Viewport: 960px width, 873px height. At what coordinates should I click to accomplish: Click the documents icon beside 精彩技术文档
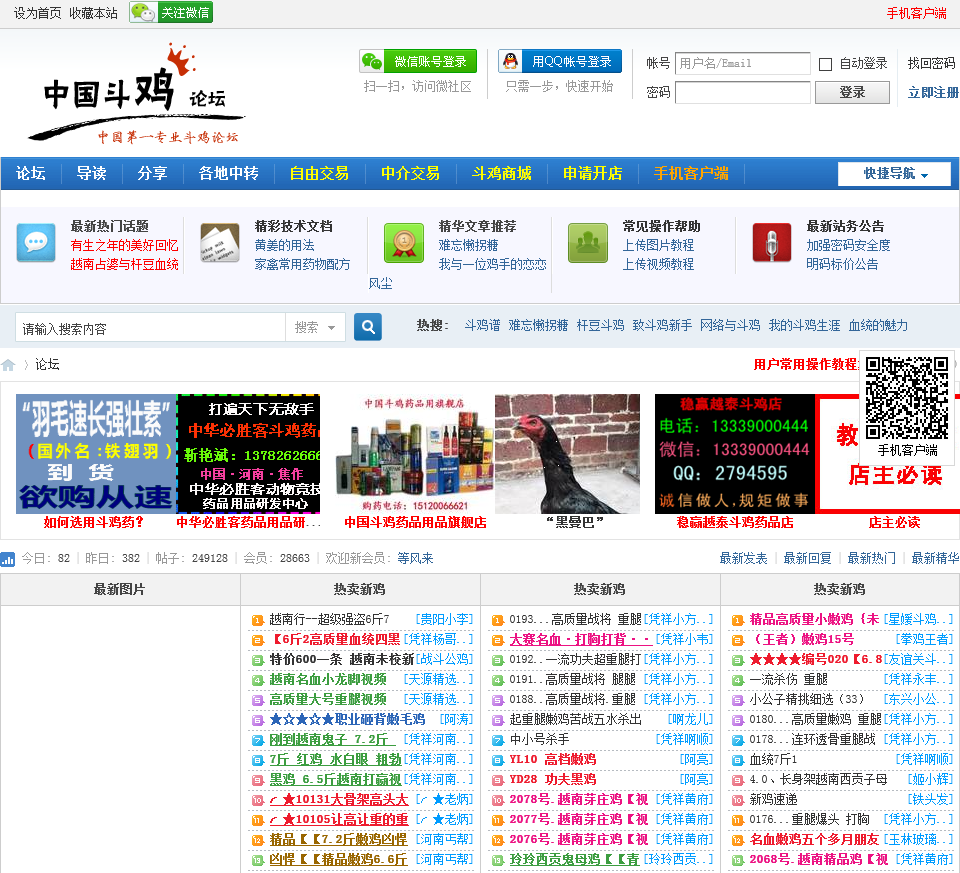click(220, 243)
